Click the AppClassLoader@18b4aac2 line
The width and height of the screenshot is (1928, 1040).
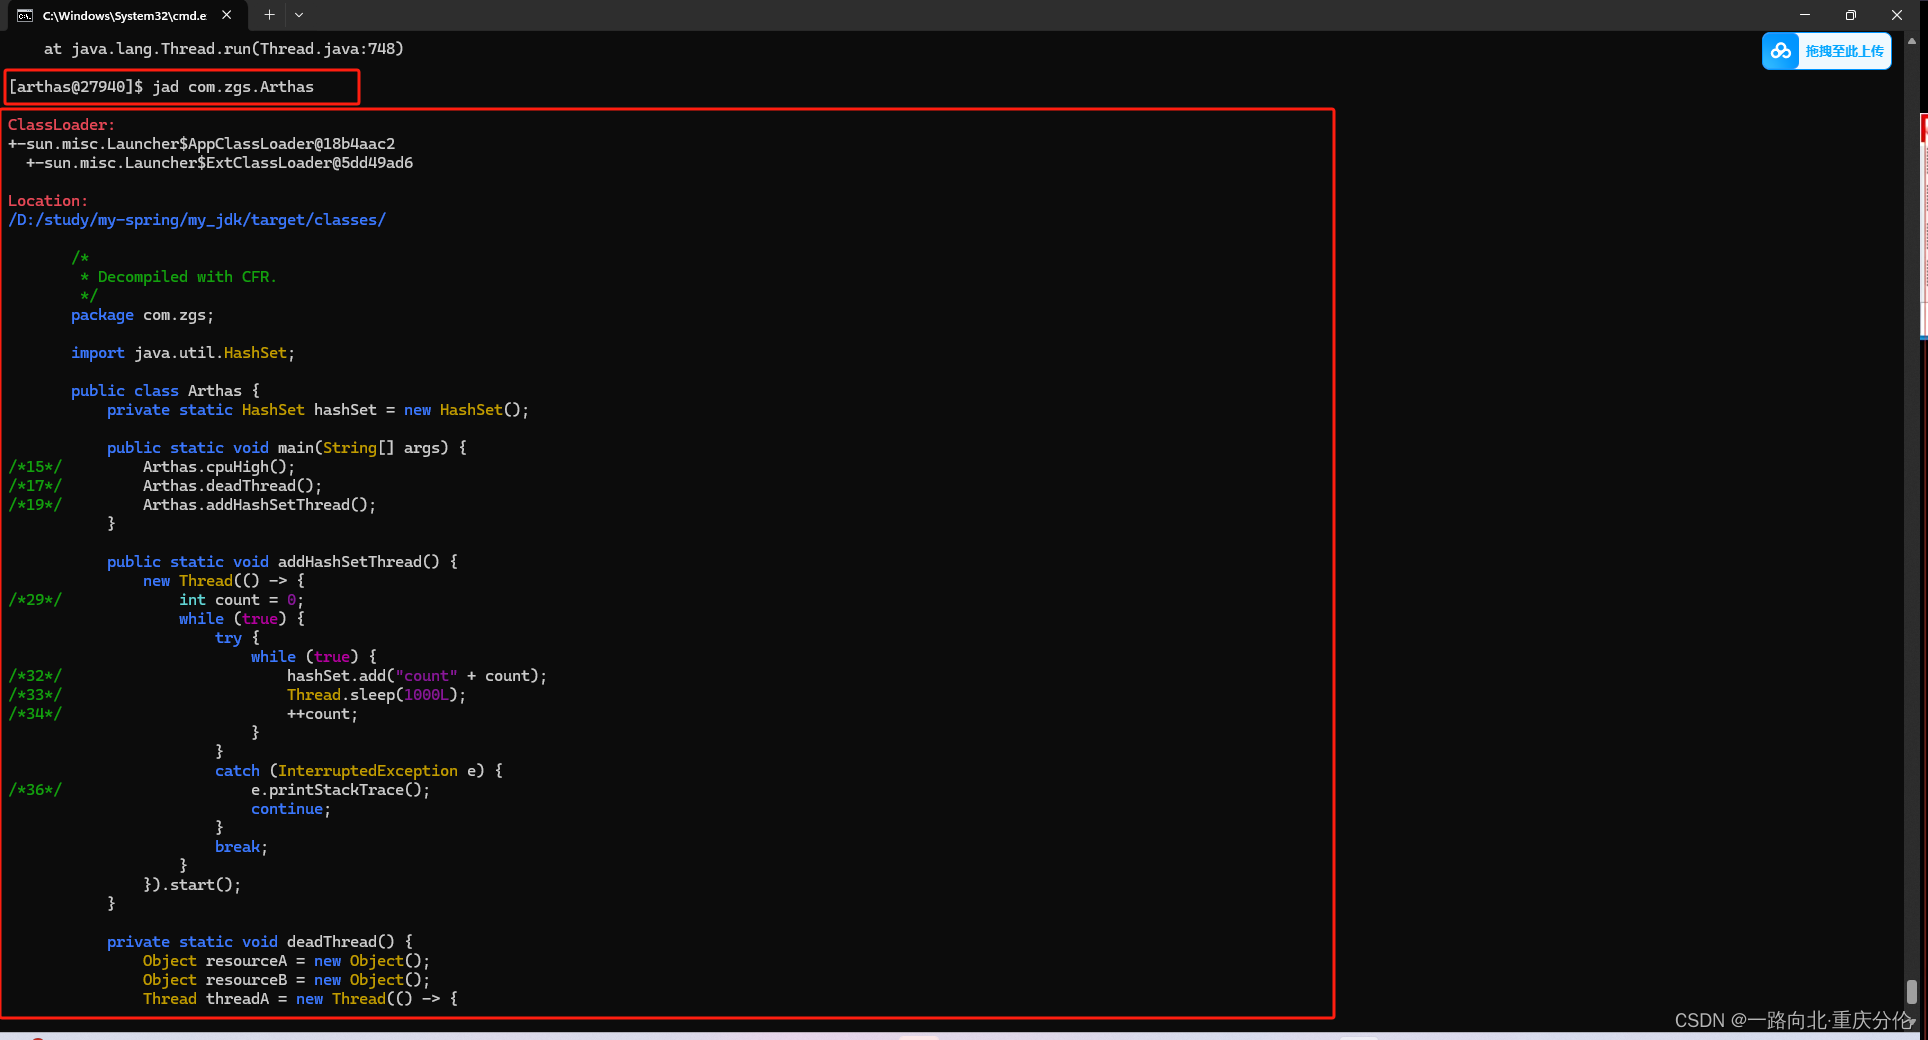201,144
